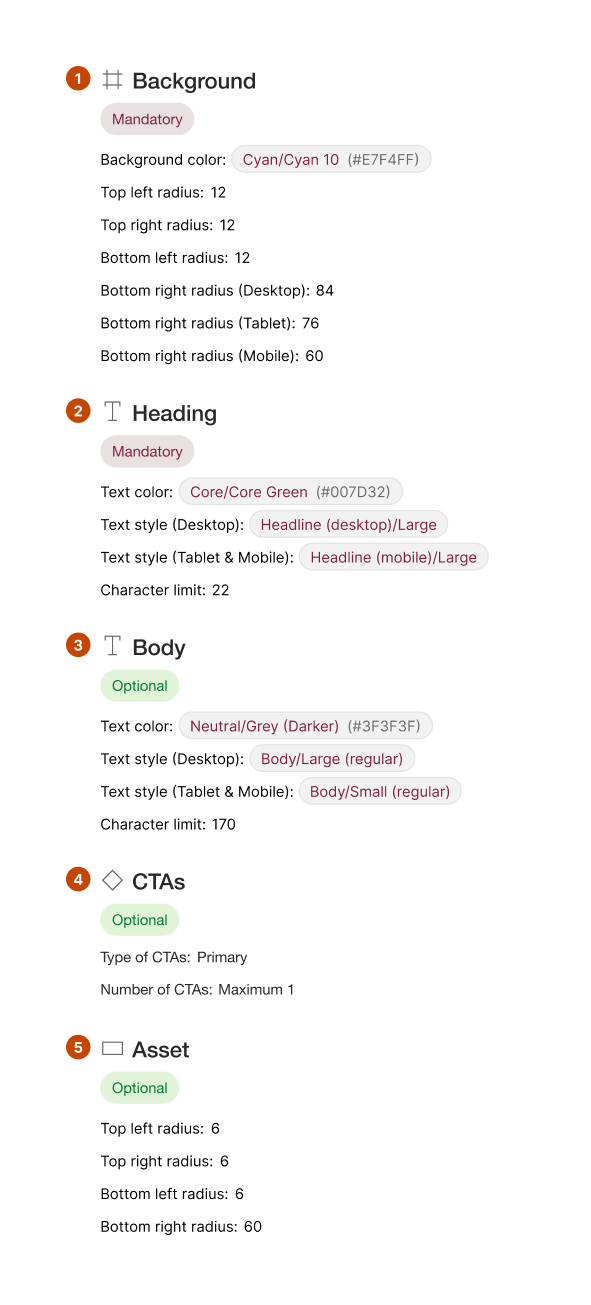Viewport: 591px width, 1305px height.
Task: Click the diamond icon next to CTAs
Action: click(x=113, y=880)
